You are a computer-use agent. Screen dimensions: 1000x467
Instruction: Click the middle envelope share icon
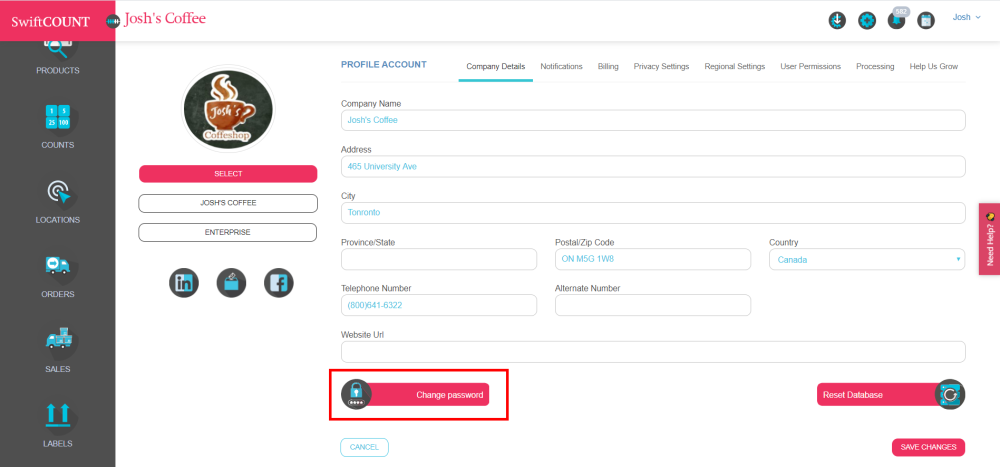point(232,283)
